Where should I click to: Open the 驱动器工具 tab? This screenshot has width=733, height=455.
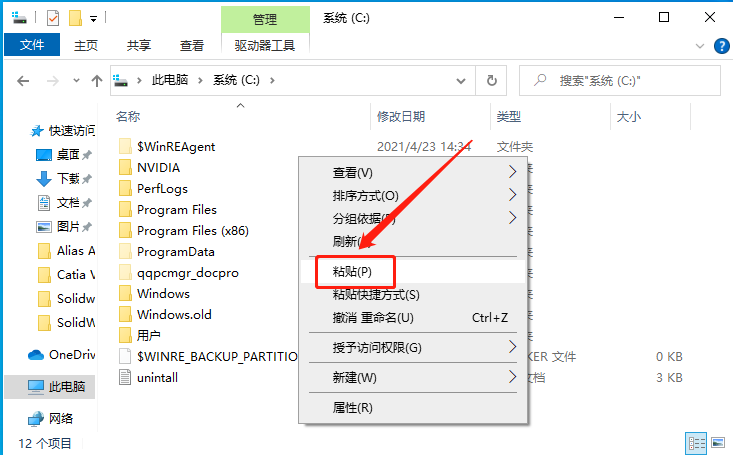[265, 45]
